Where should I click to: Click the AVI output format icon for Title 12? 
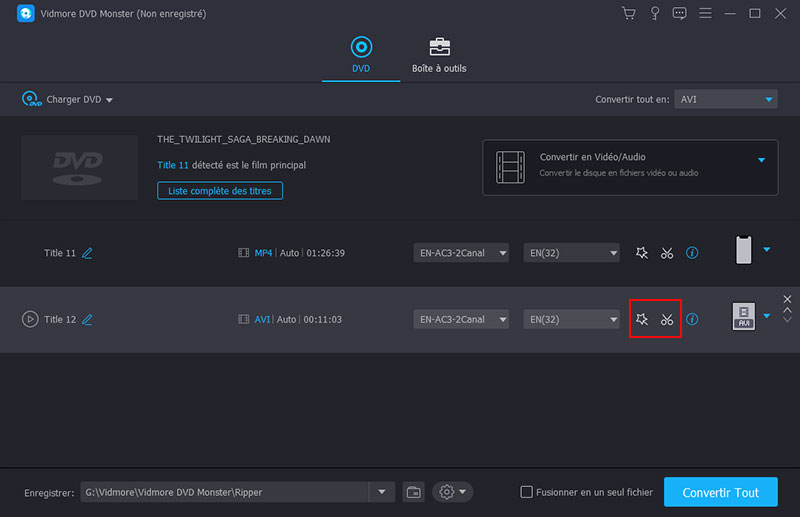pos(743,318)
